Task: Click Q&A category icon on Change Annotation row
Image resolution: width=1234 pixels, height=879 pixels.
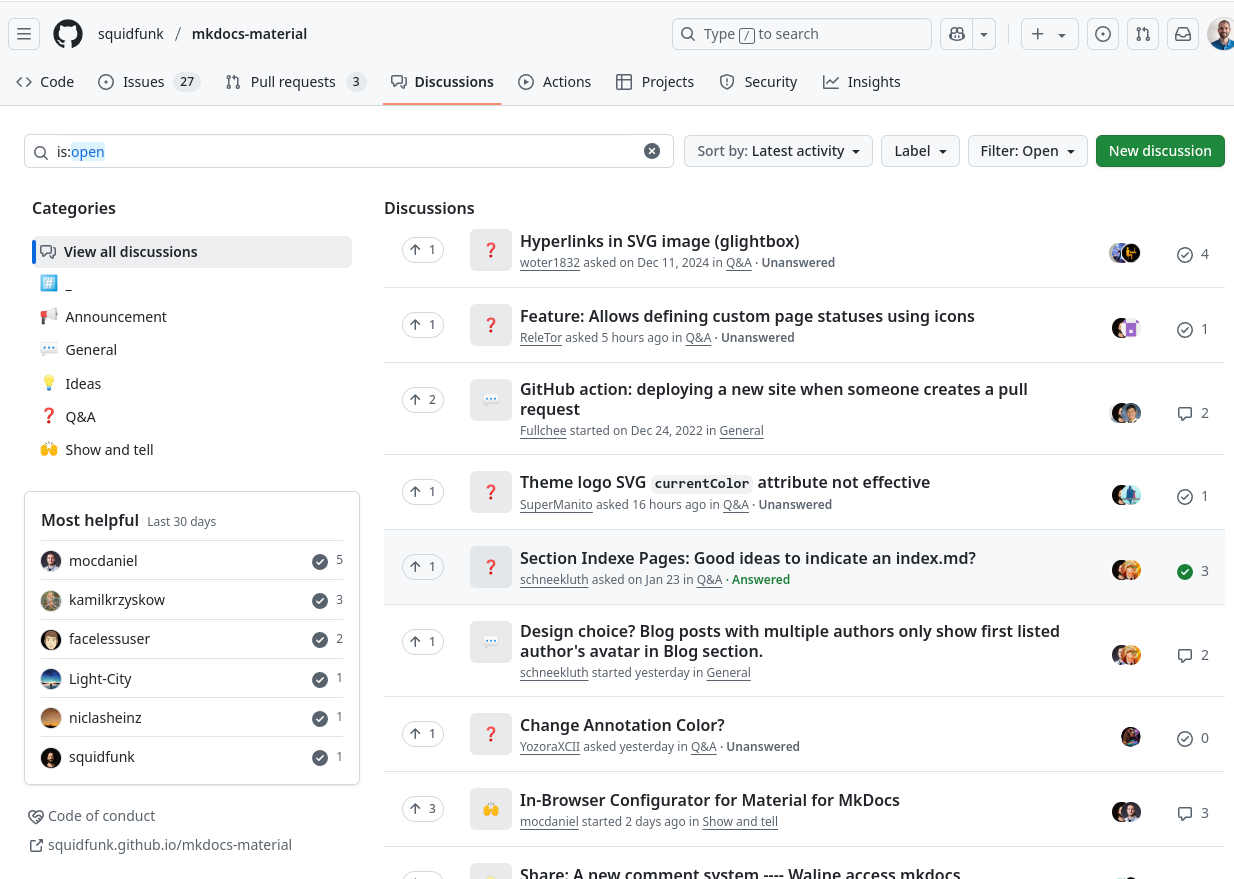Action: click(491, 734)
